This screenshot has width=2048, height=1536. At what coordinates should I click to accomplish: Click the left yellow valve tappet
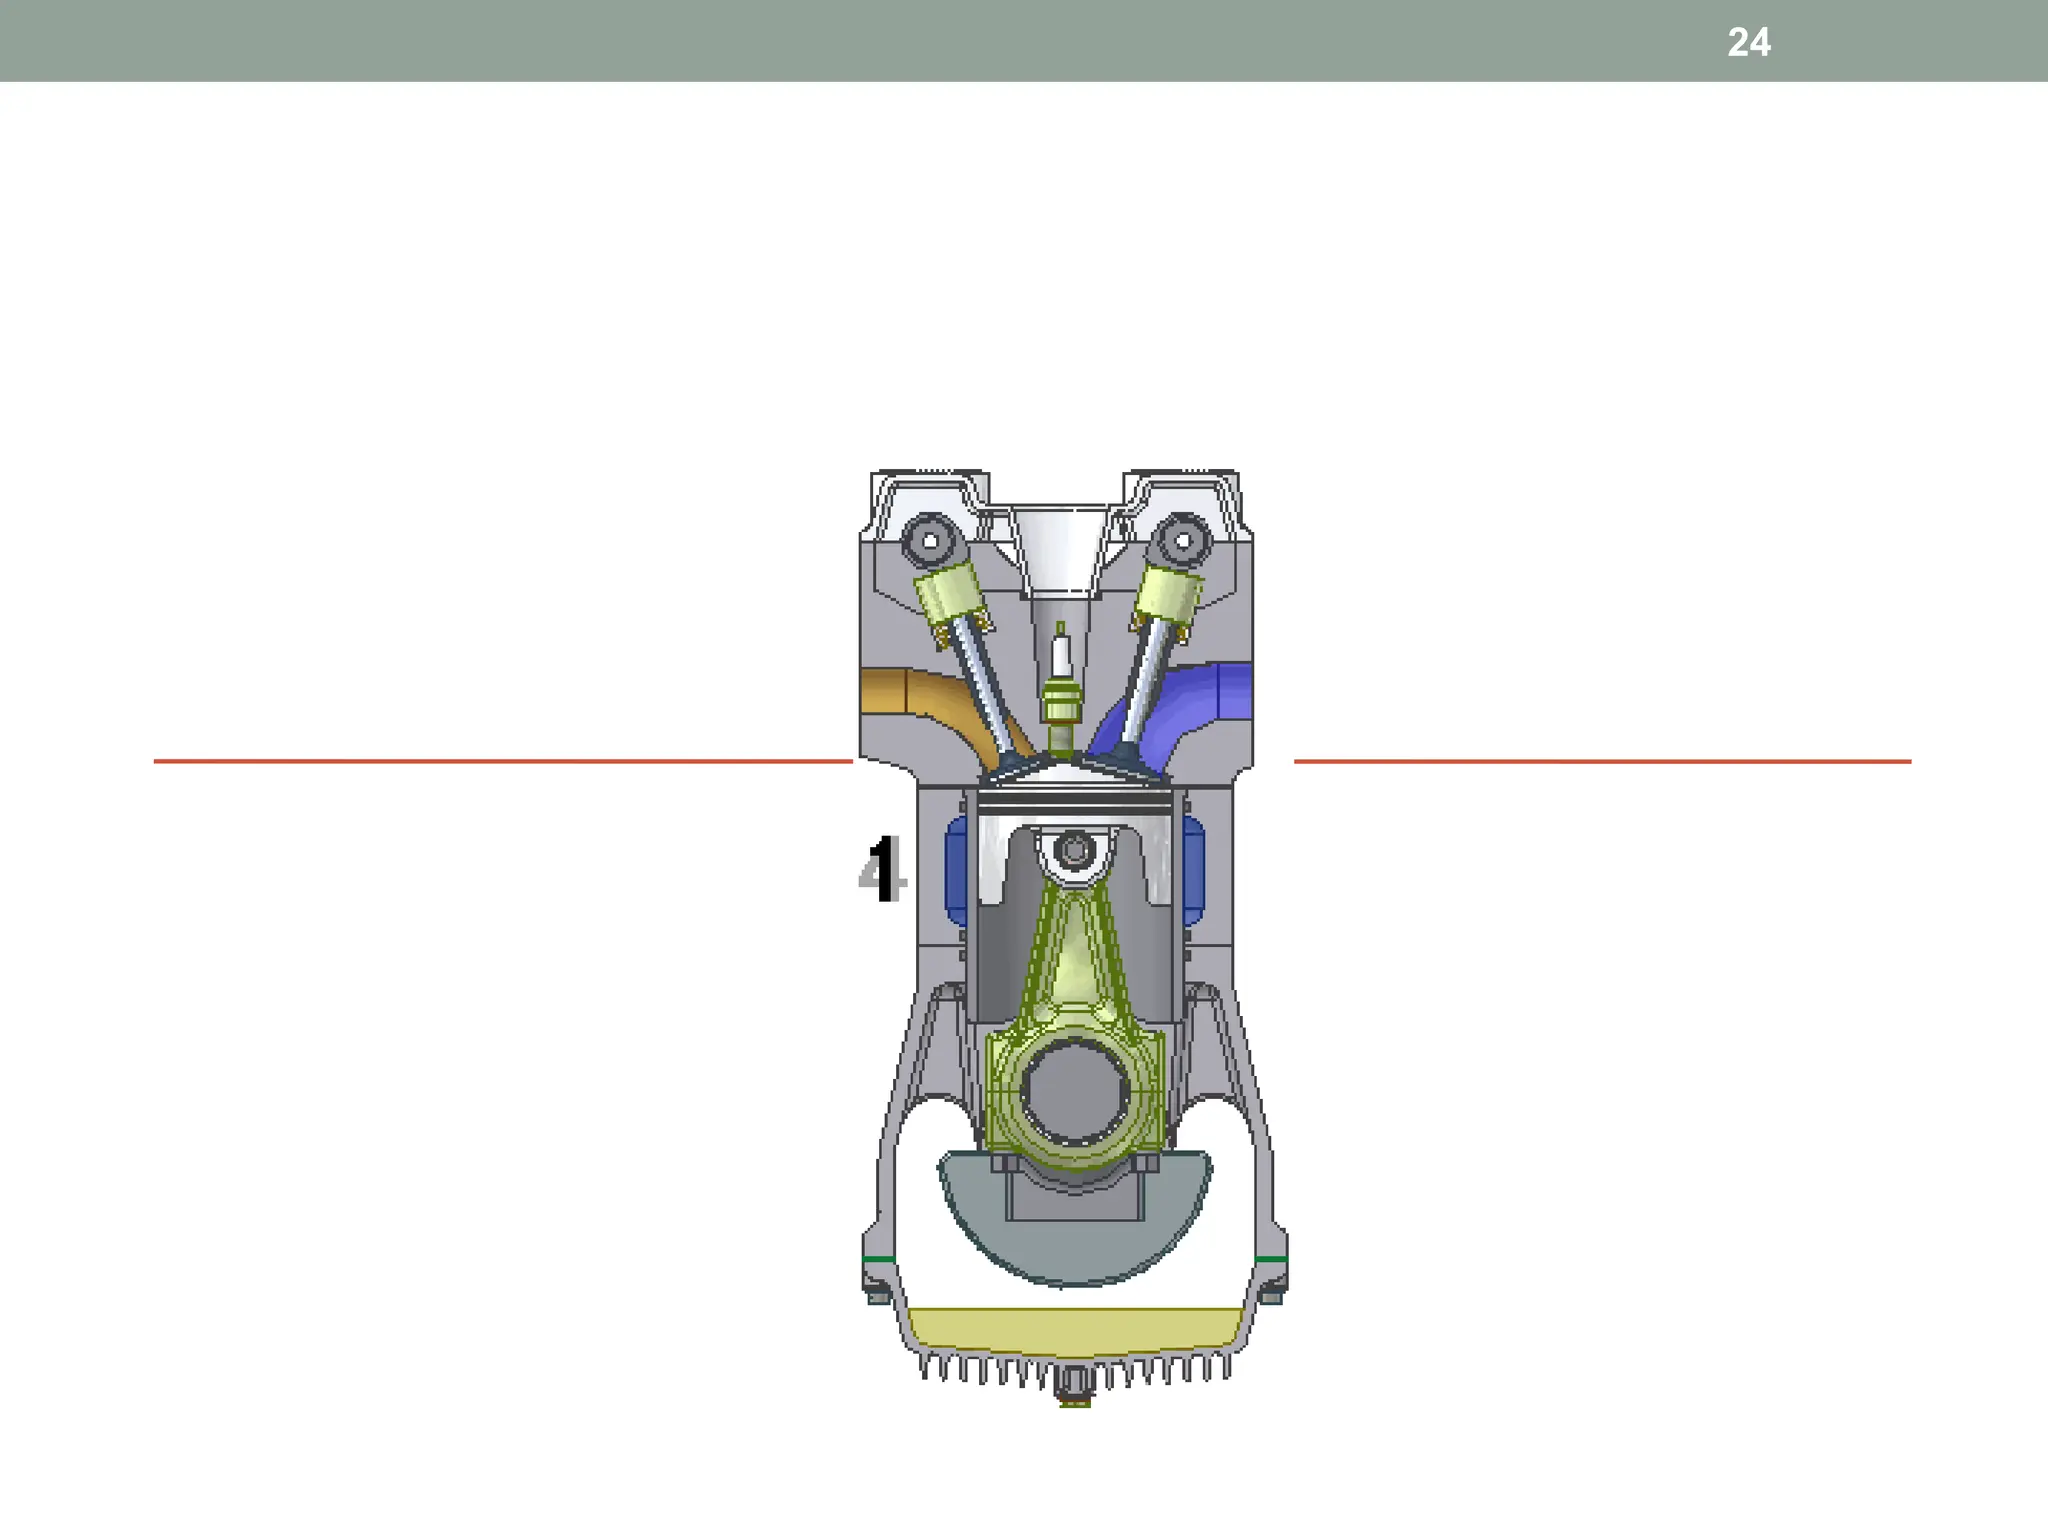(950, 592)
